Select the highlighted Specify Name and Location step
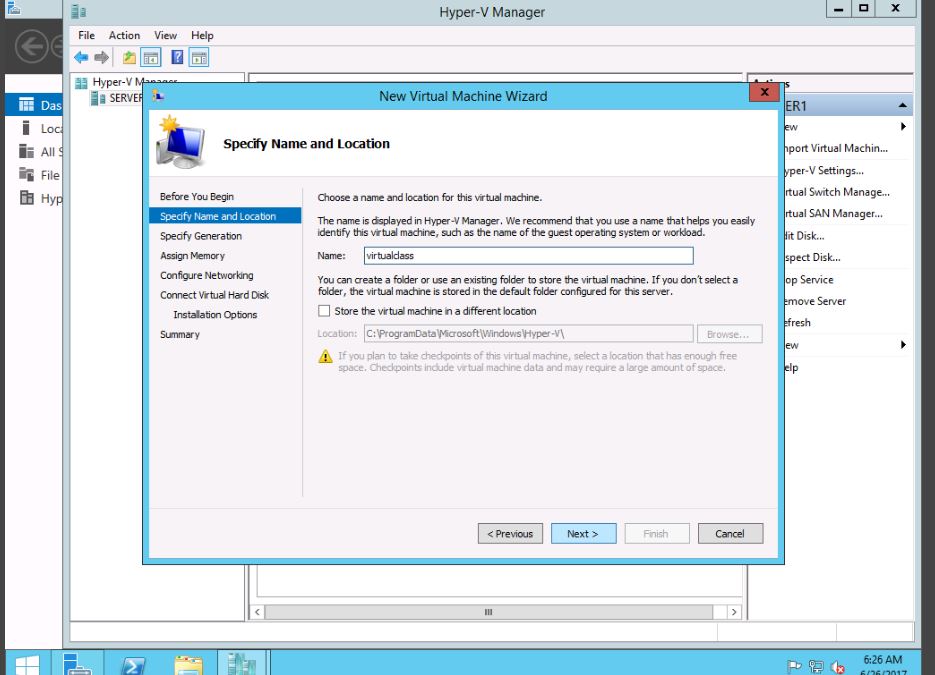935x675 pixels. coord(225,216)
